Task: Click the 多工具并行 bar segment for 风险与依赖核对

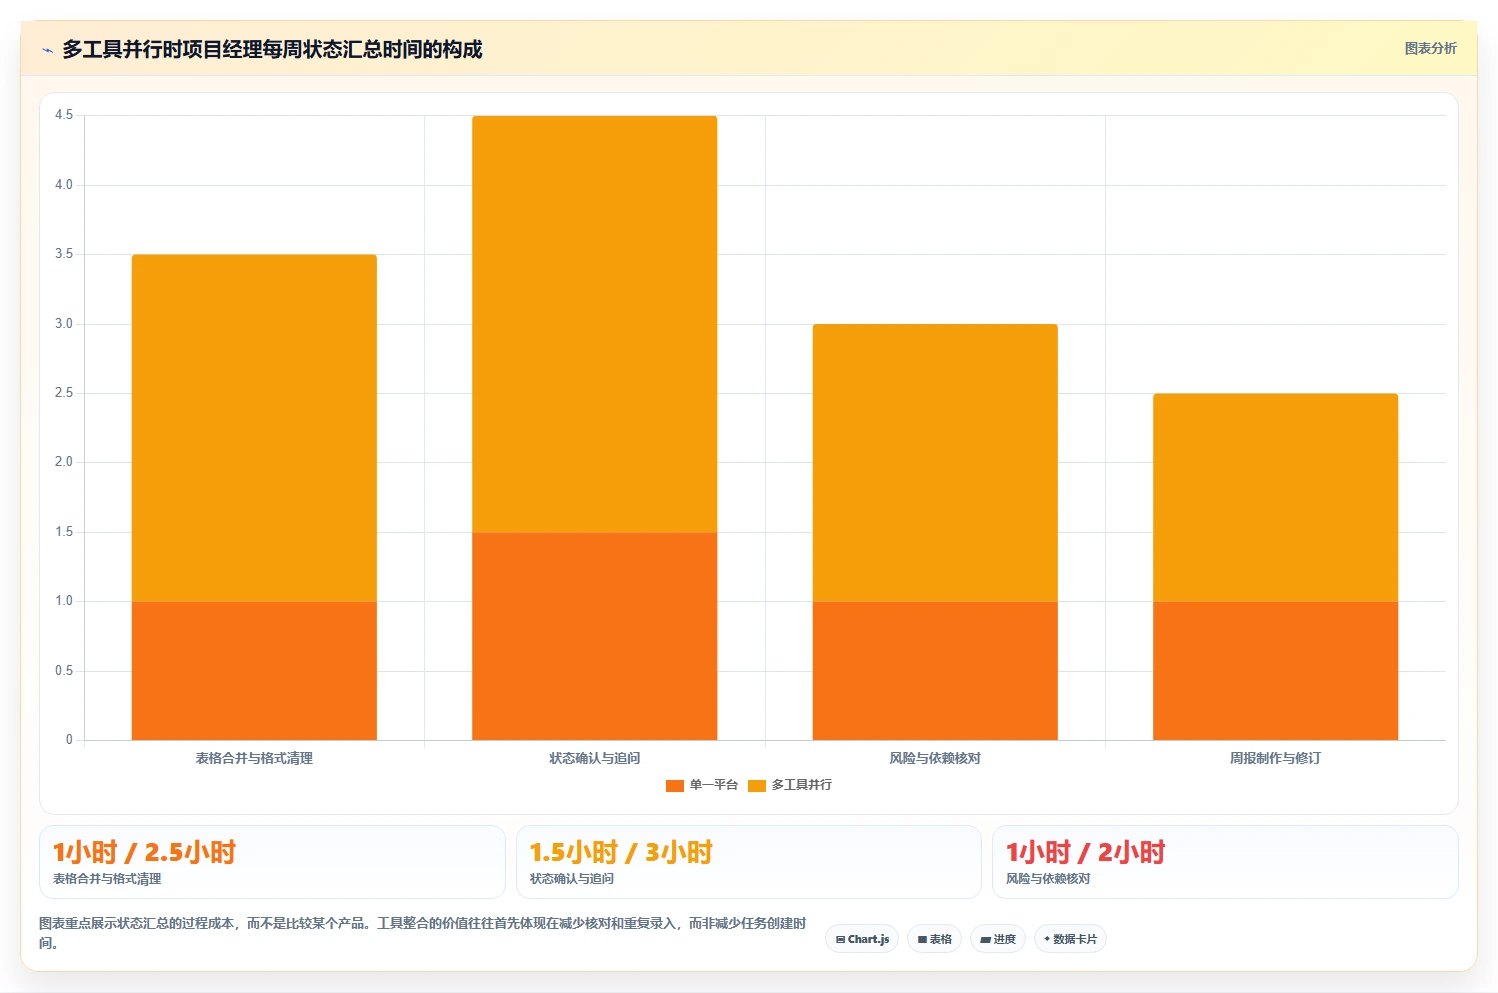Action: (935, 463)
